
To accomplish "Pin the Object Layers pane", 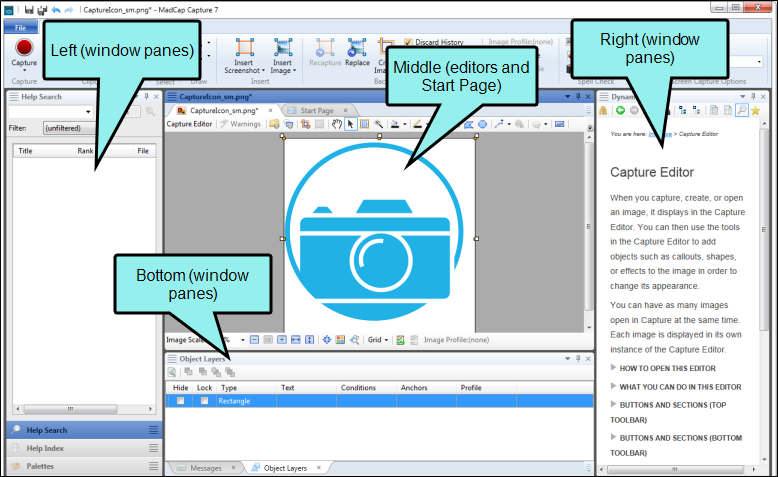I will pos(578,358).
